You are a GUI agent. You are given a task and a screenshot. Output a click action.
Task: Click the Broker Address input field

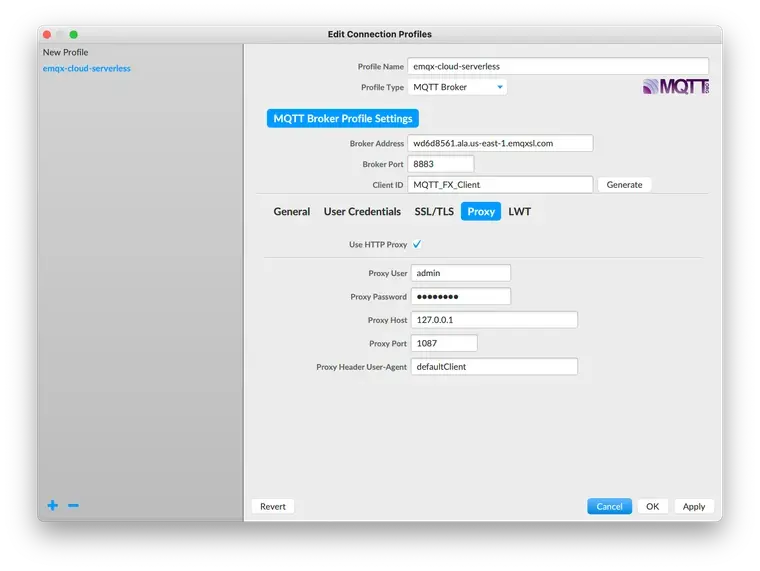point(500,143)
